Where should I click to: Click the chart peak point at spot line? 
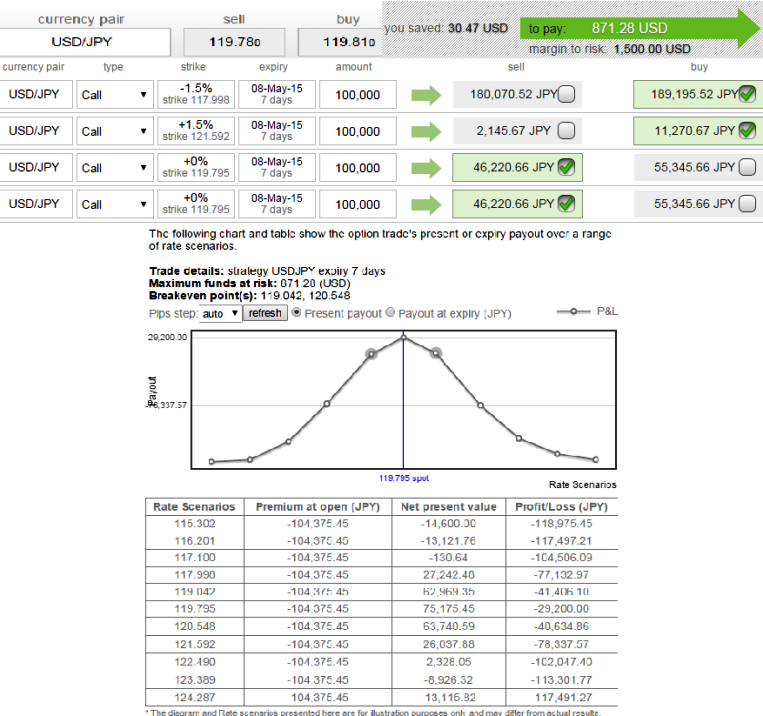pyautogui.click(x=404, y=337)
